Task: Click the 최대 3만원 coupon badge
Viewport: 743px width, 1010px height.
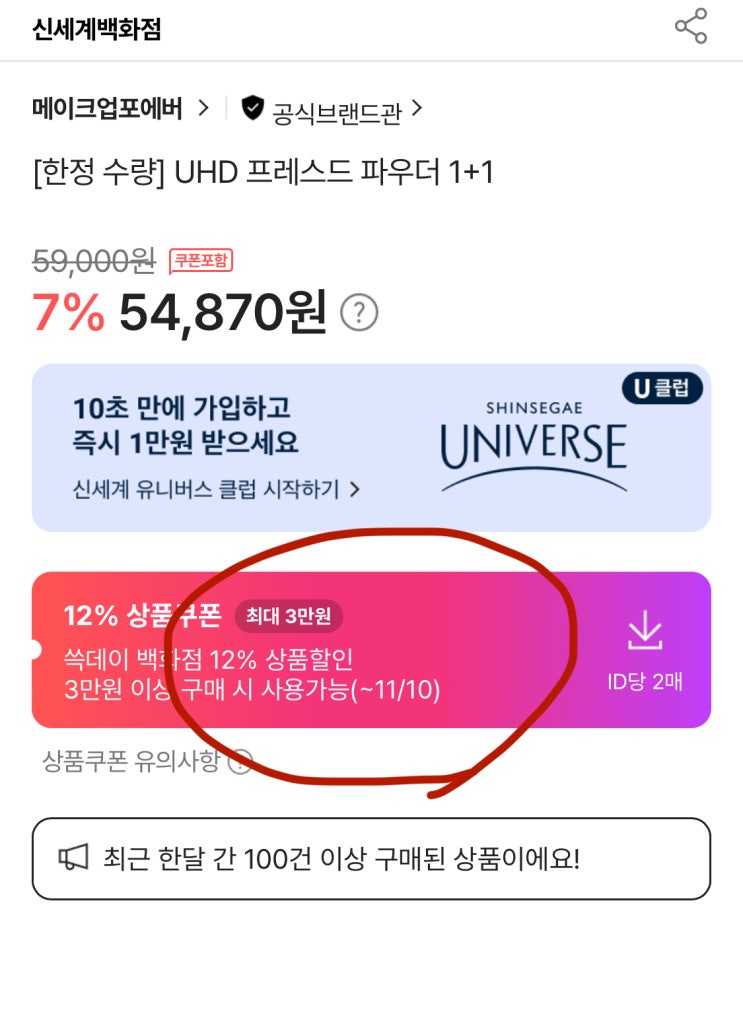Action: coord(288,617)
